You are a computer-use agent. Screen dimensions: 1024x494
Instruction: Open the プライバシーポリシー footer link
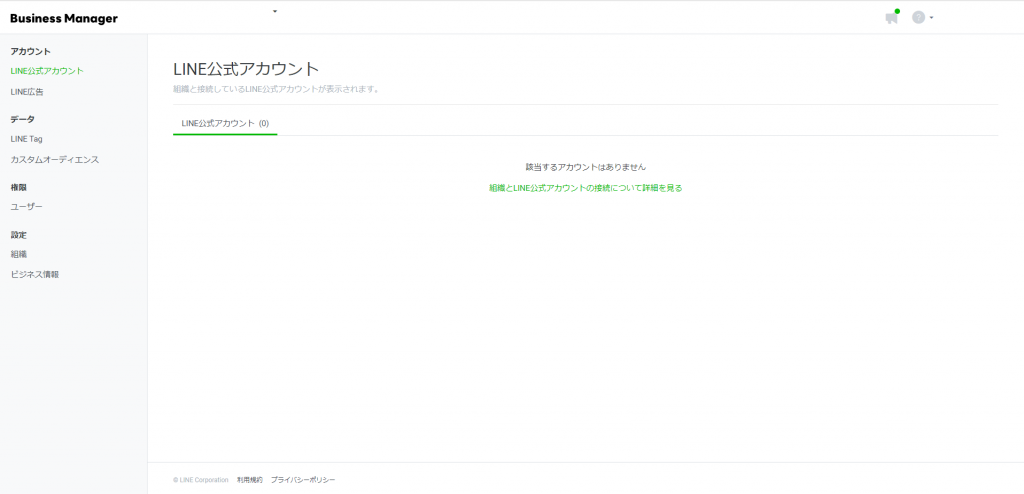coord(303,480)
